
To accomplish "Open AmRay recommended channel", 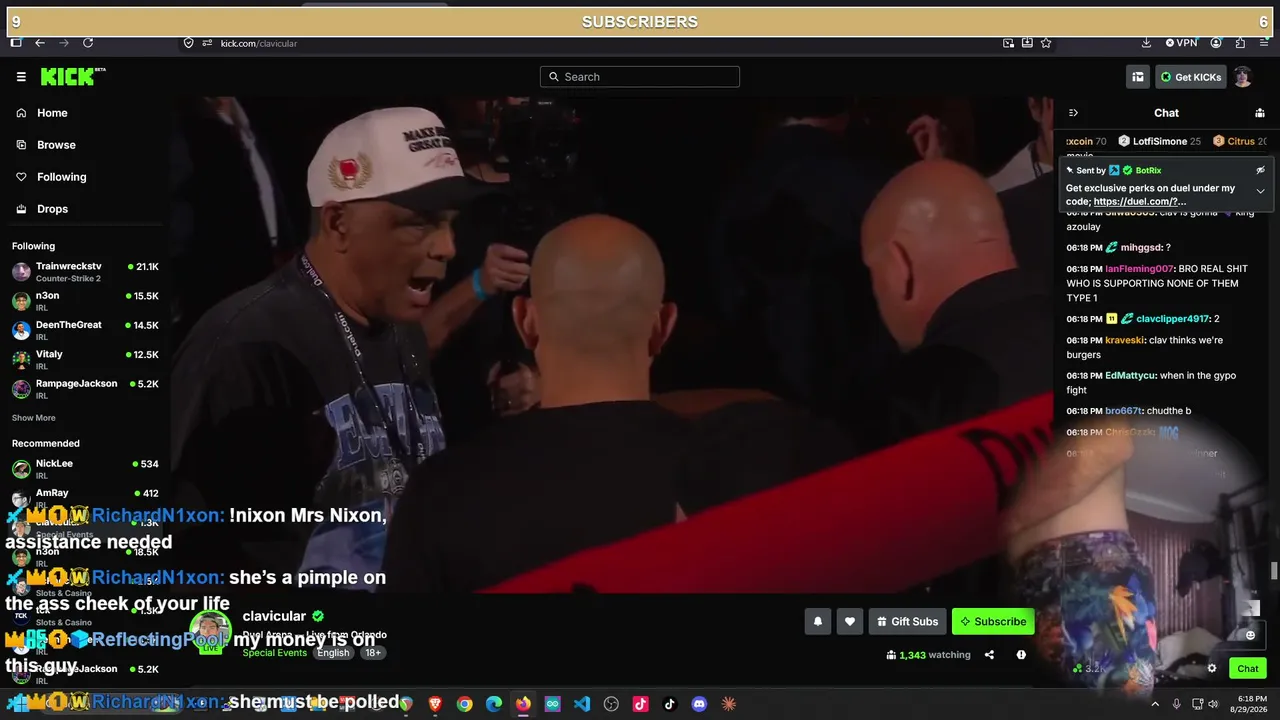I will [85, 497].
